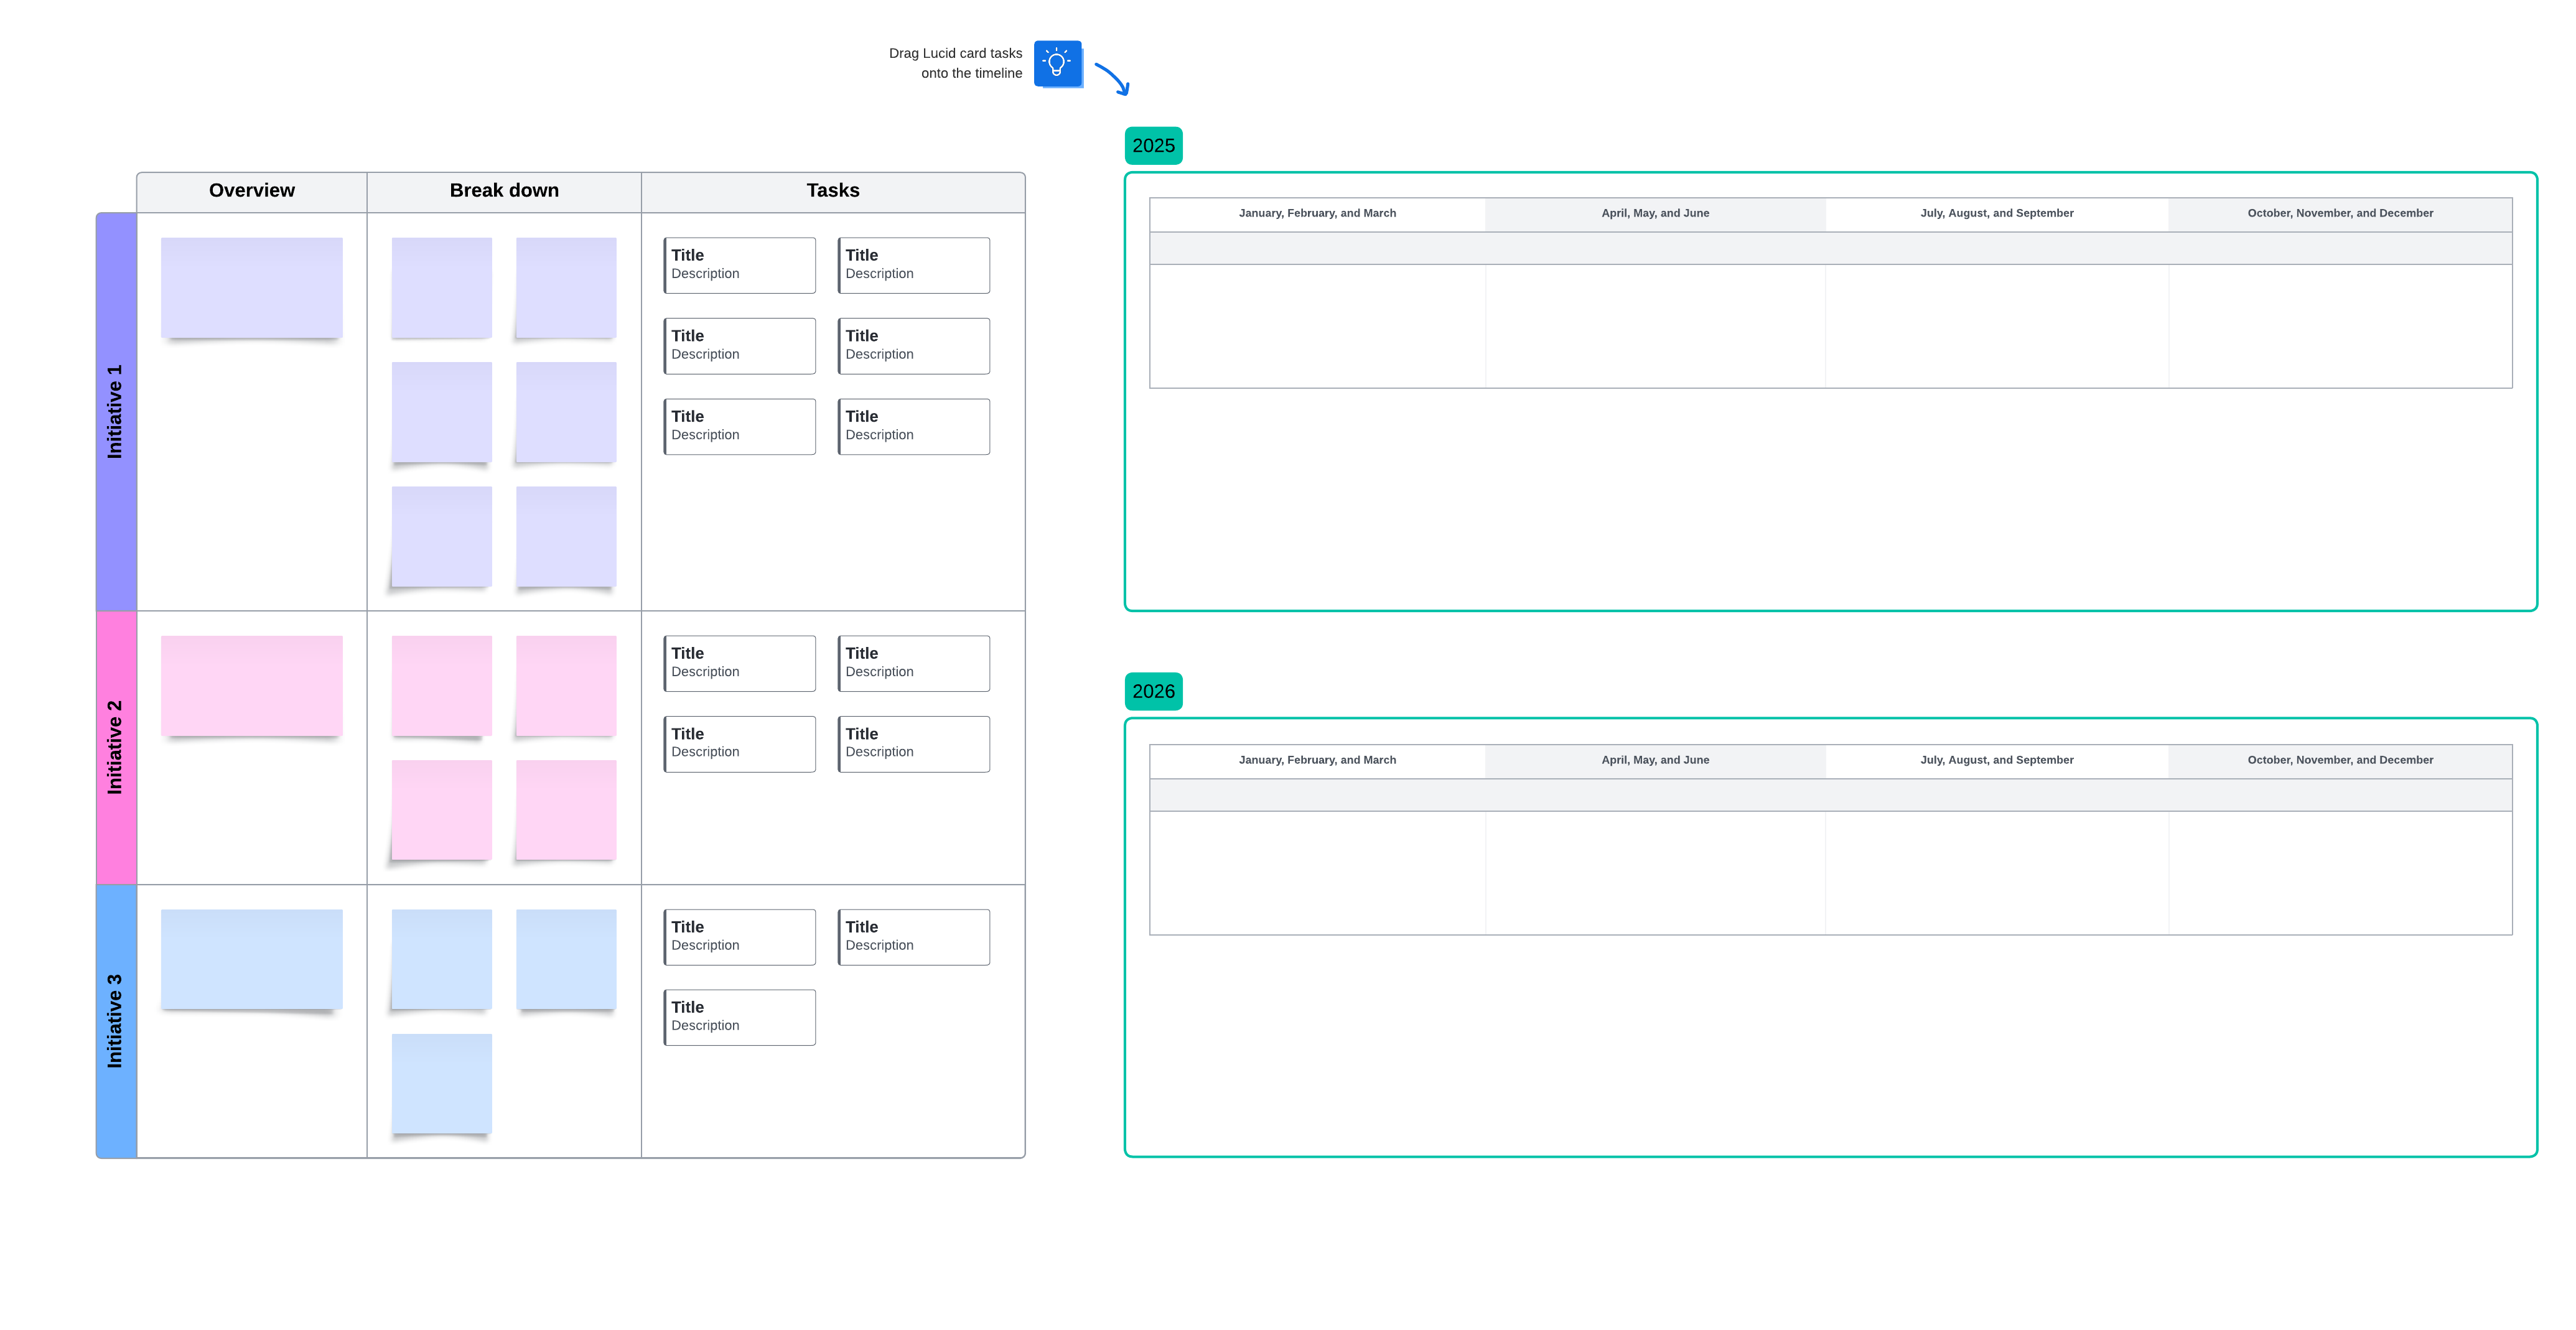This screenshot has height=1330, width=2576.
Task: Select the Overview column header
Action: coord(251,190)
